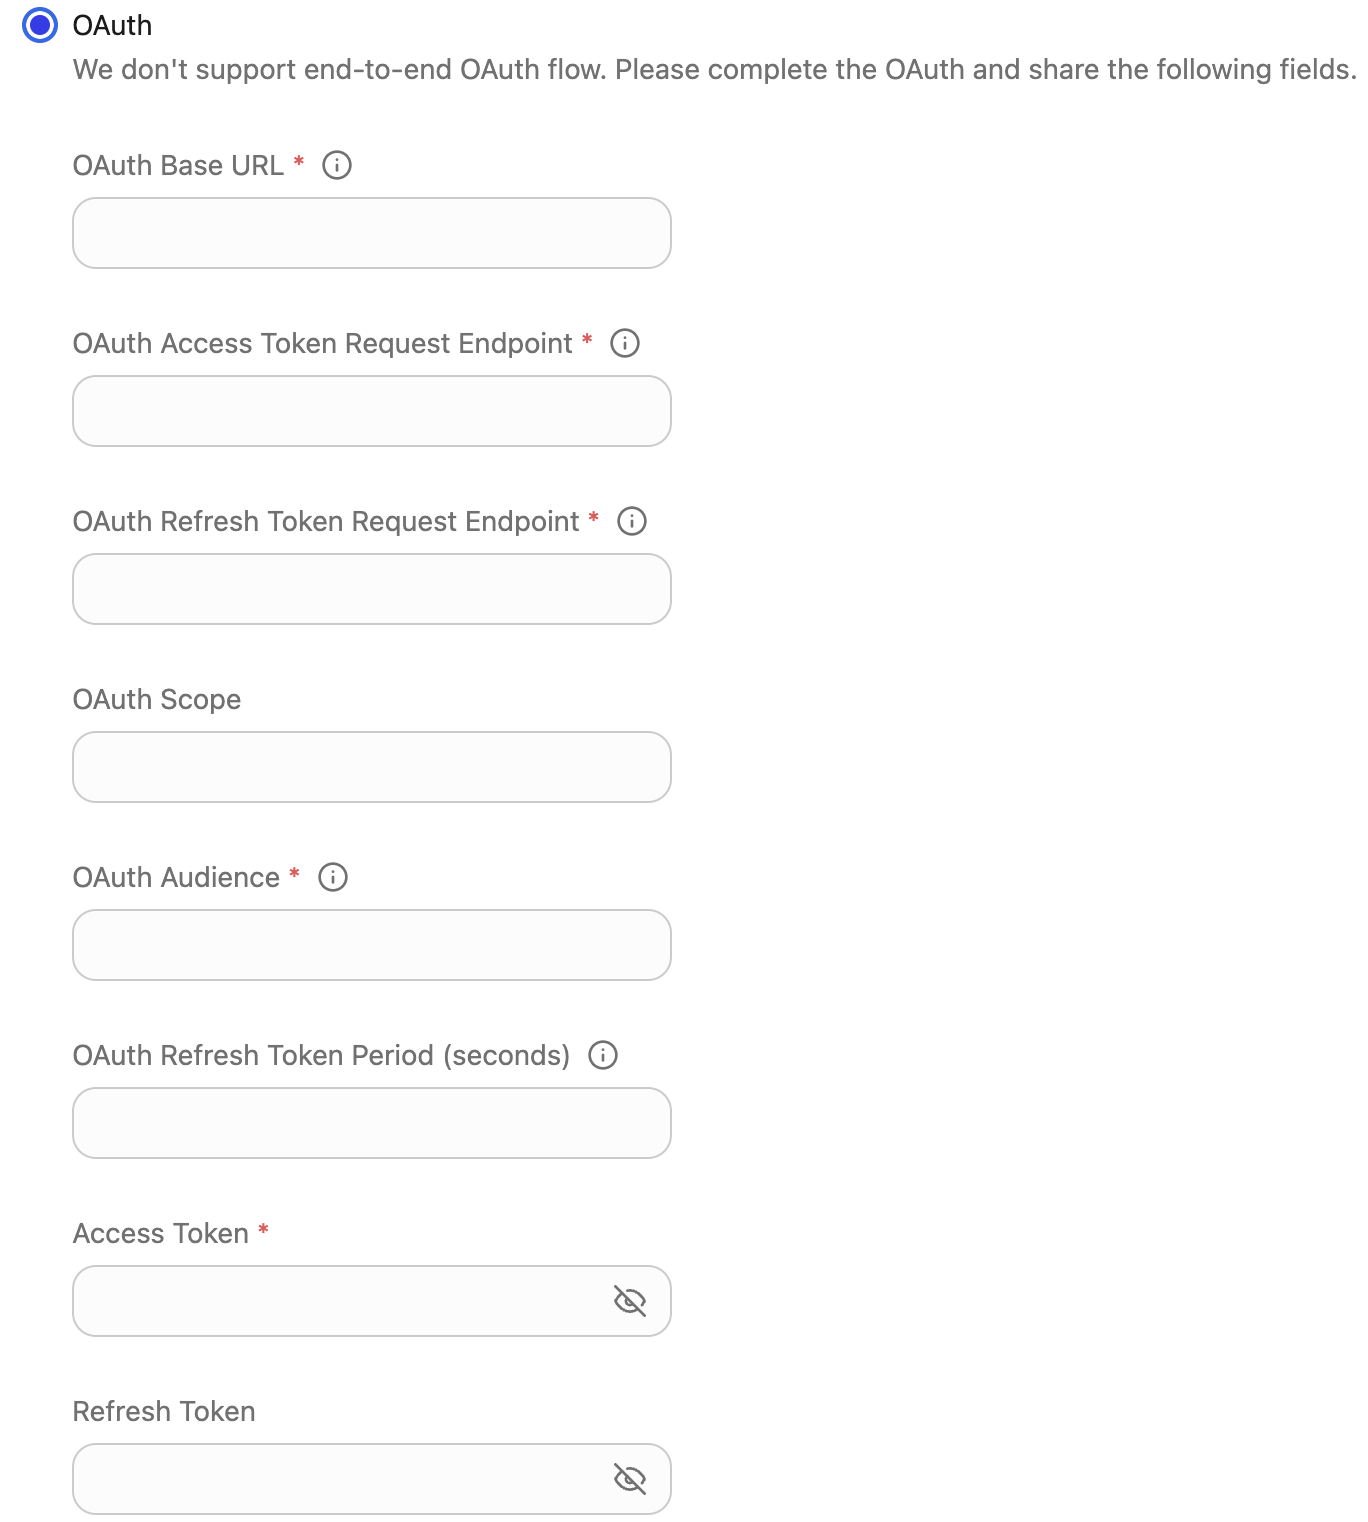The width and height of the screenshot is (1368, 1522).
Task: Click info icon for Refresh Token Request Endpoint
Action: coord(632,521)
